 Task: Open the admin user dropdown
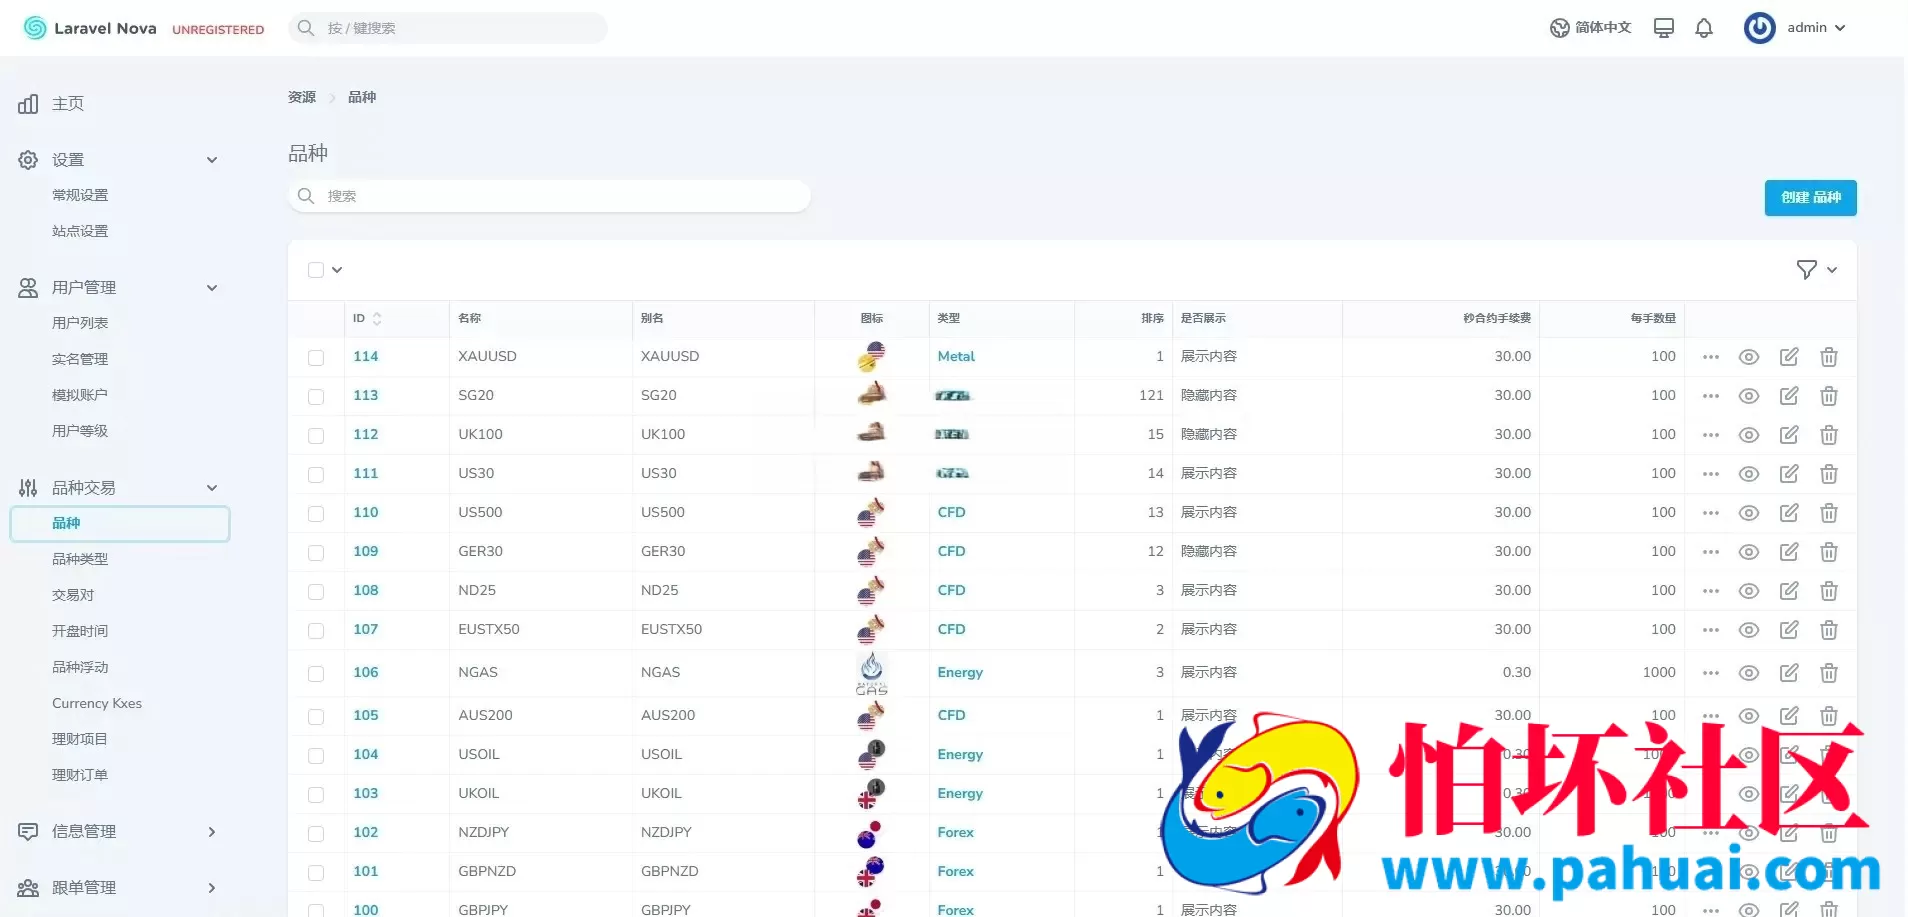1816,28
